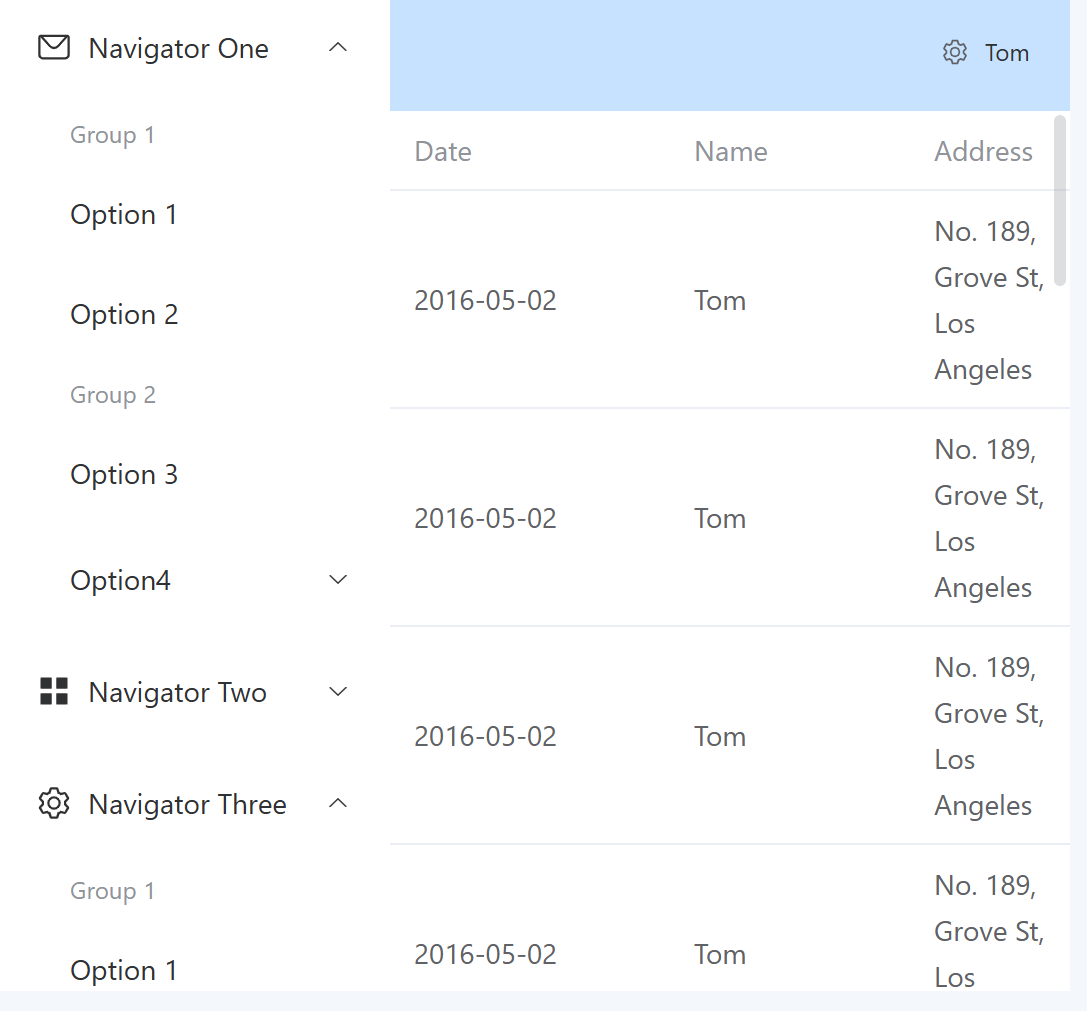Viewport: 1087px width, 1011px height.
Task: Select Option 1 under Navigator One
Action: 124,215
